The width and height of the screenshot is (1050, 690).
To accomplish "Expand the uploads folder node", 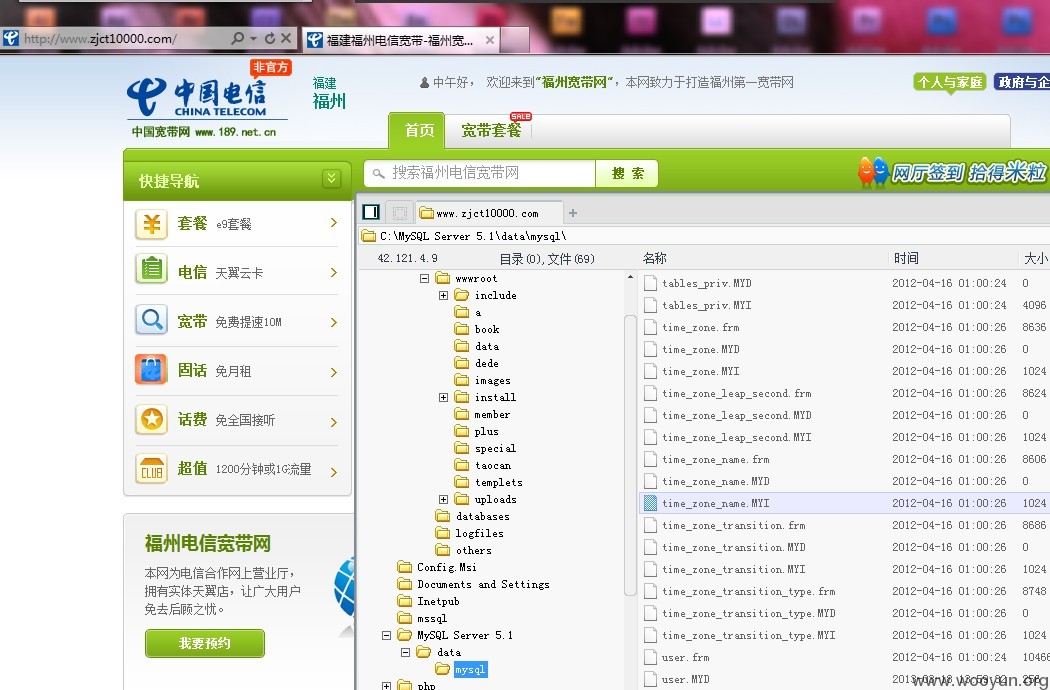I will click(x=443, y=499).
